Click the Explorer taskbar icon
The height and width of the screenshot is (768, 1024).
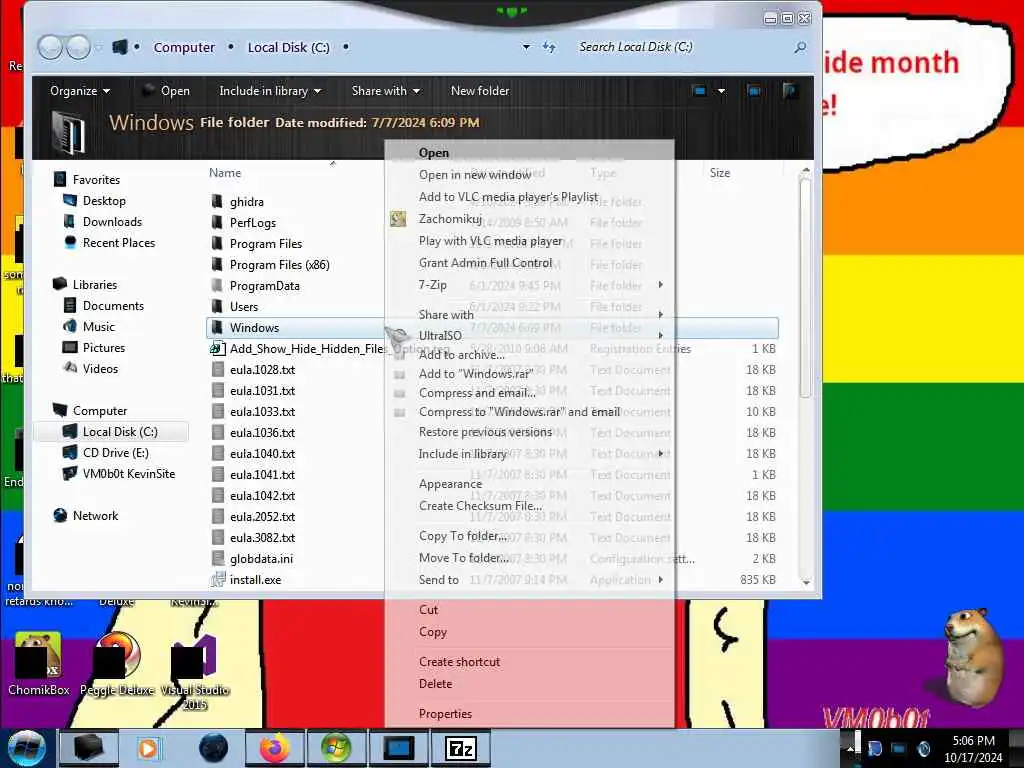point(88,748)
